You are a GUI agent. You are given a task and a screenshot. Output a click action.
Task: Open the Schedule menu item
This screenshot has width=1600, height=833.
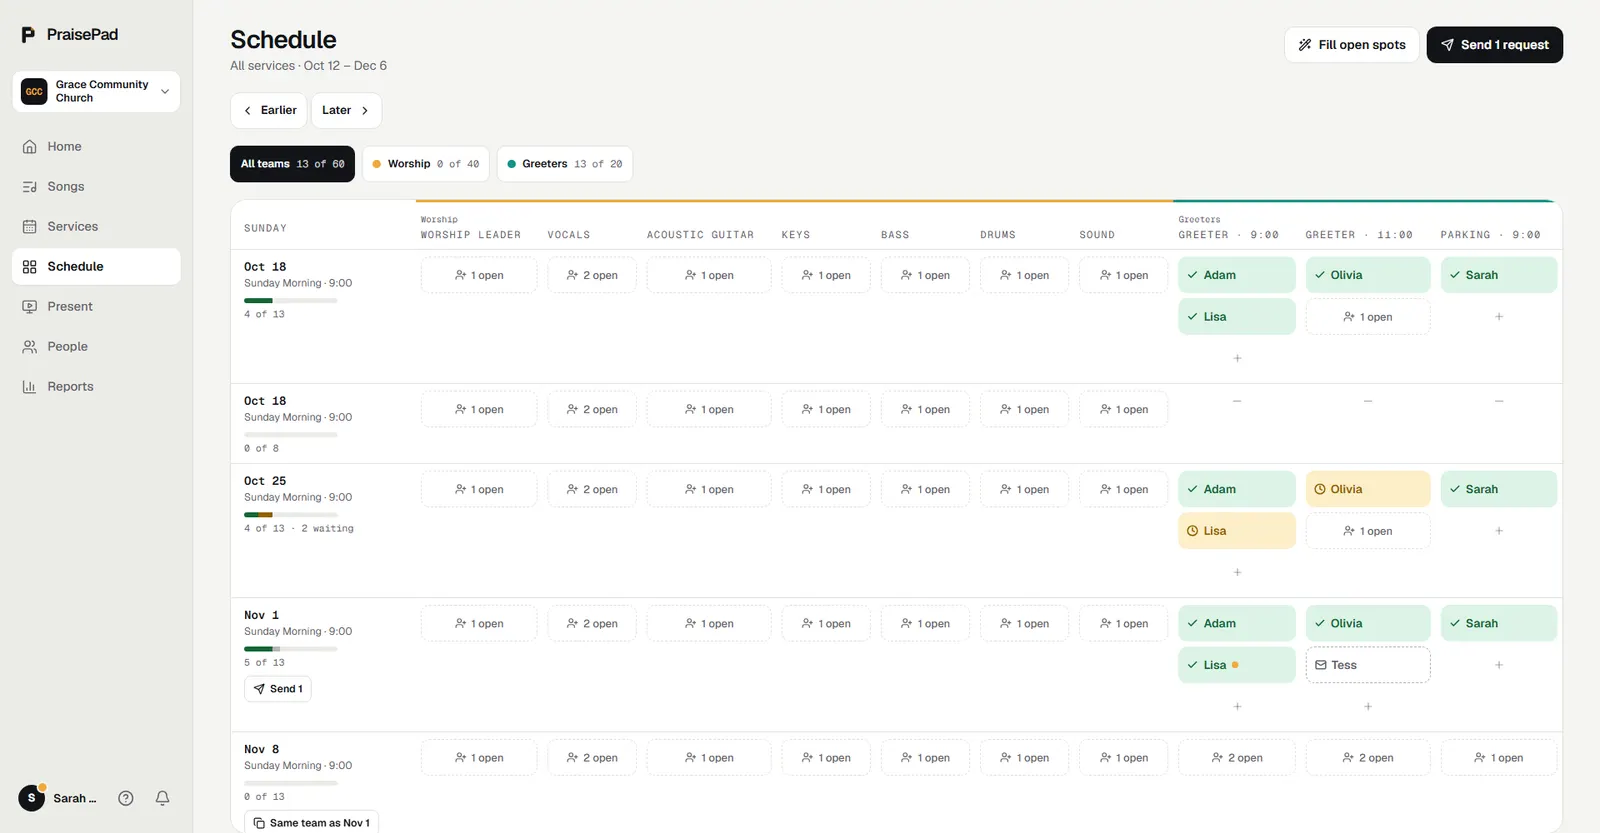(x=96, y=267)
